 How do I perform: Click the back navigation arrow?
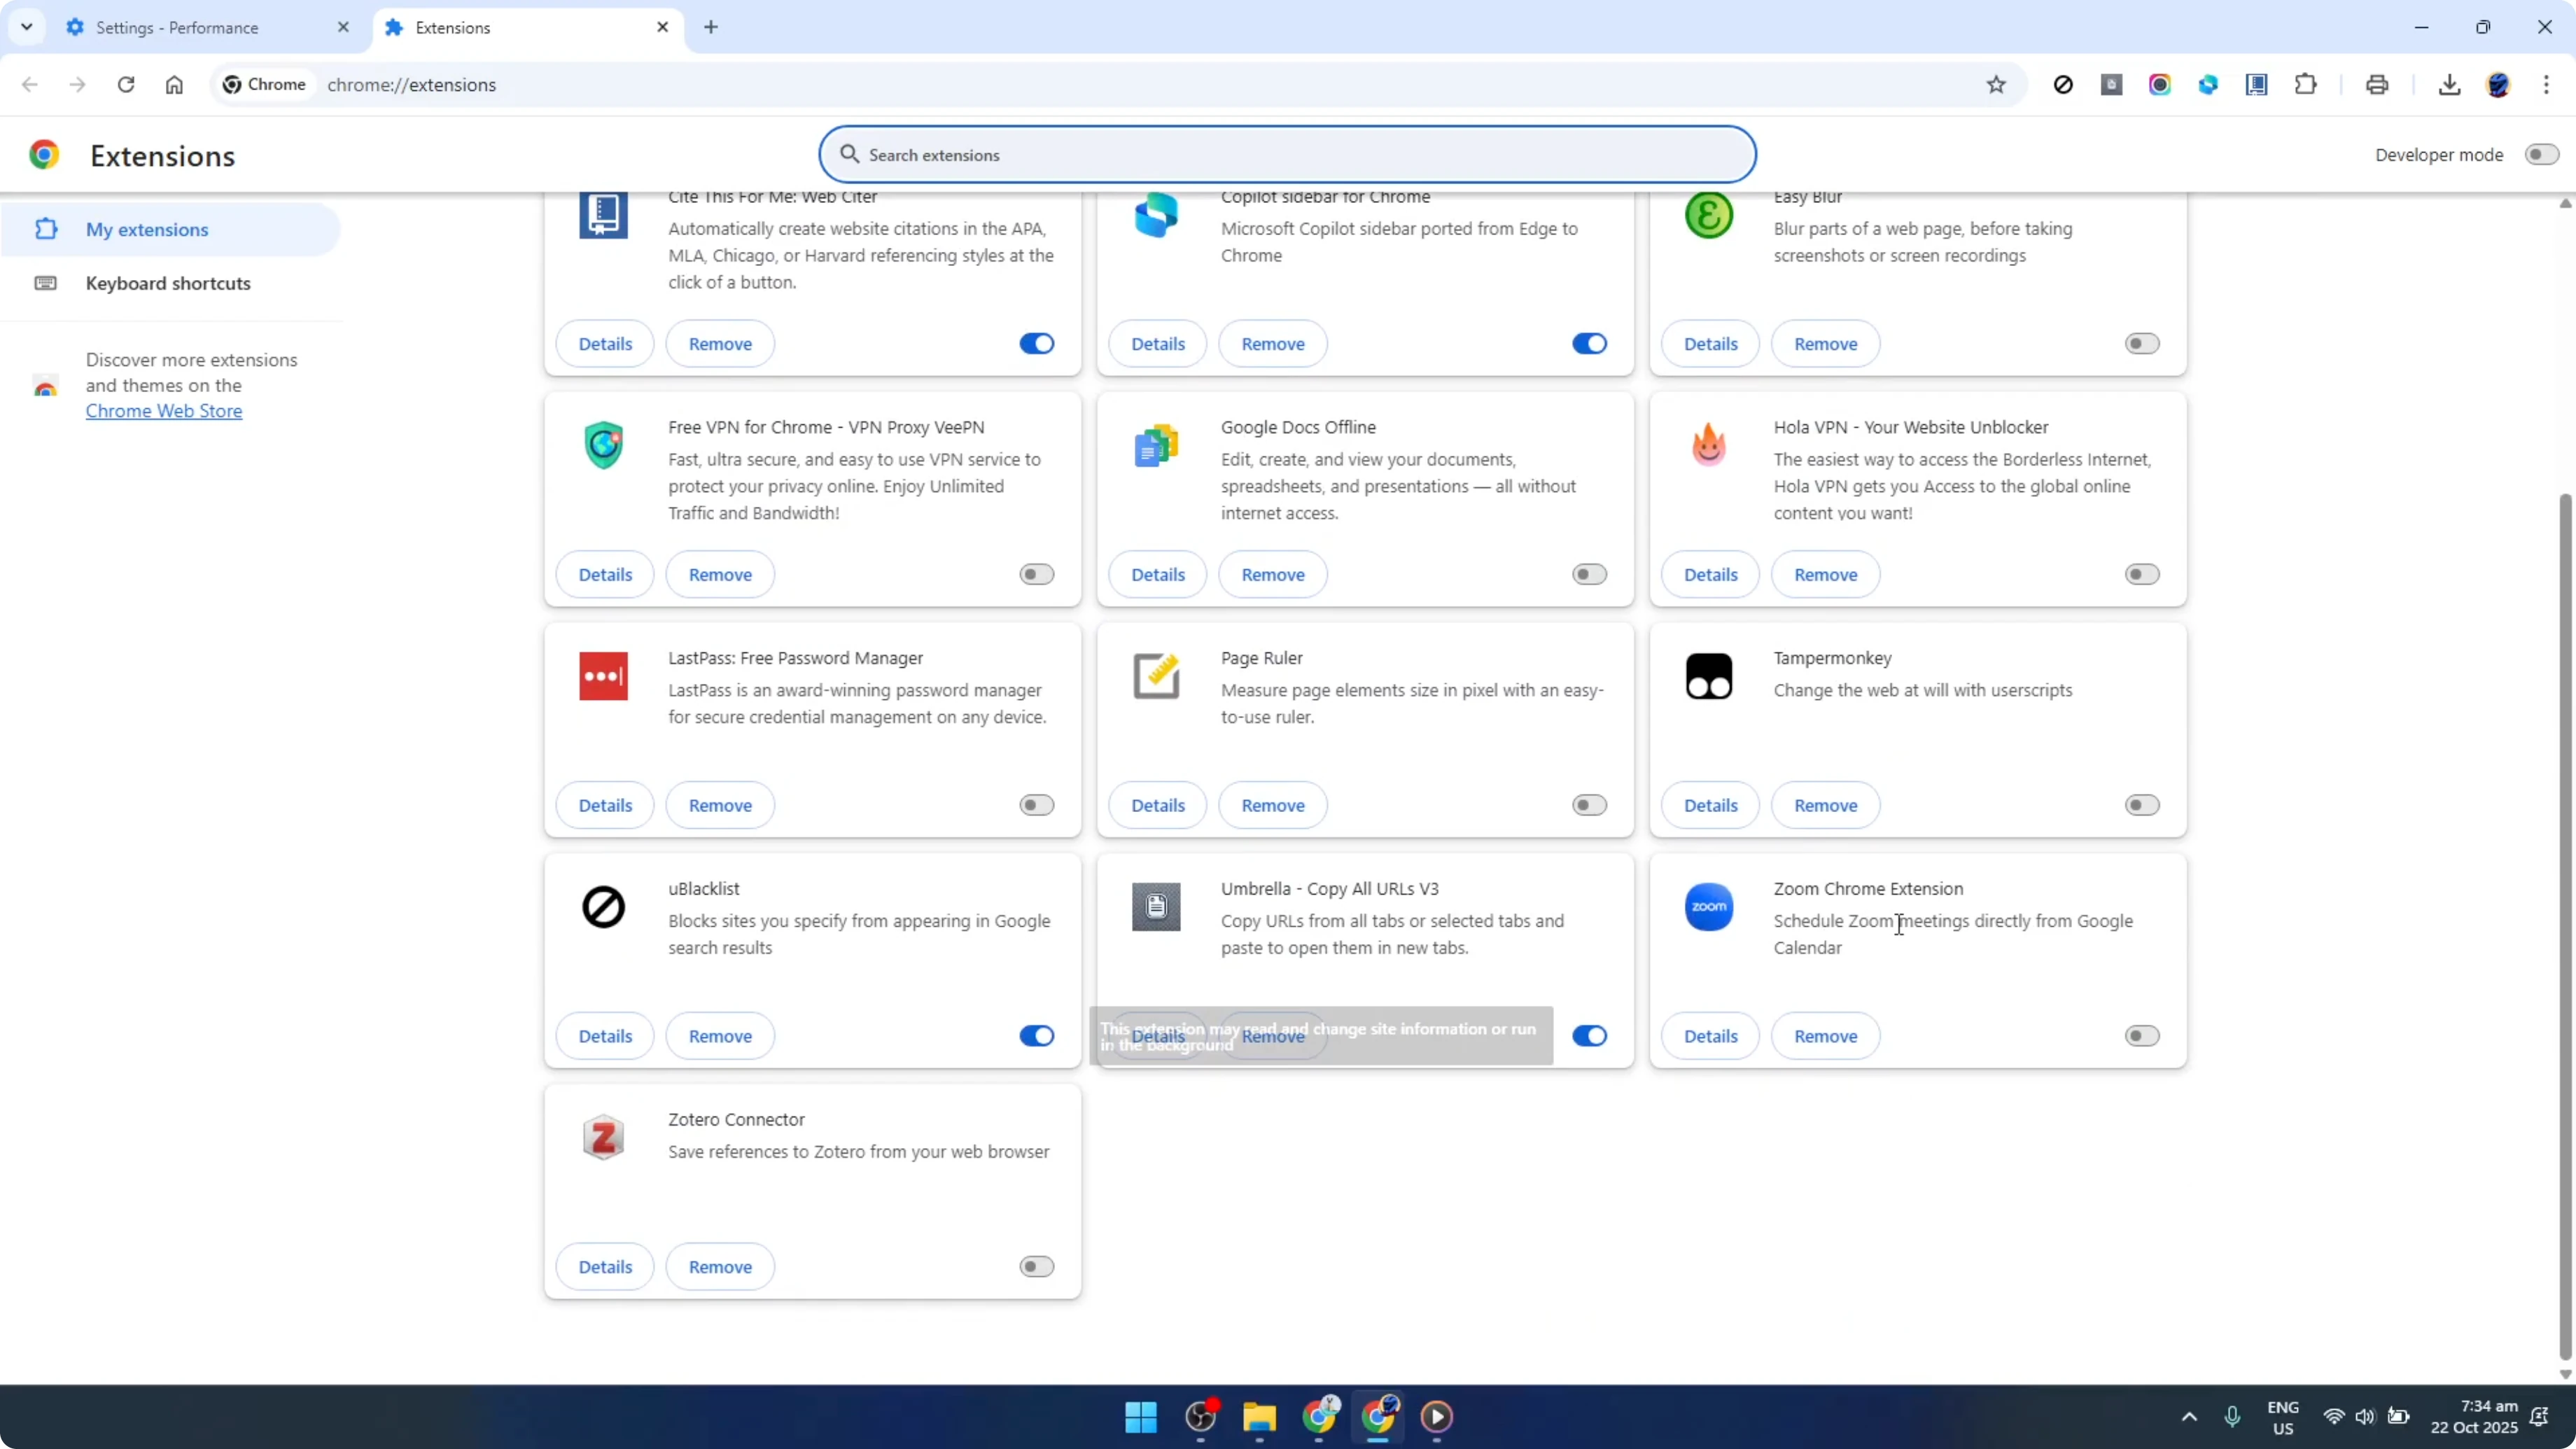pyautogui.click(x=30, y=85)
